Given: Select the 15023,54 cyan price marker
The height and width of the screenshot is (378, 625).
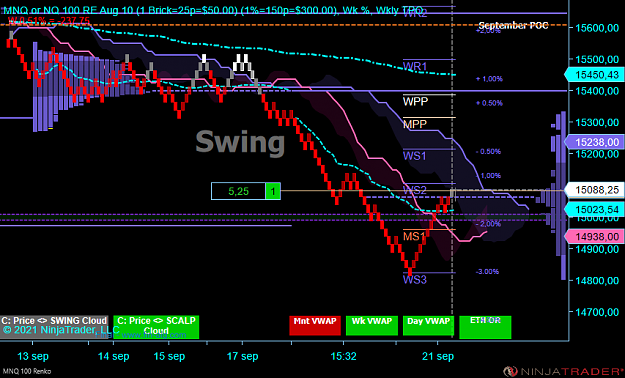Looking at the screenshot, I should tap(594, 209).
